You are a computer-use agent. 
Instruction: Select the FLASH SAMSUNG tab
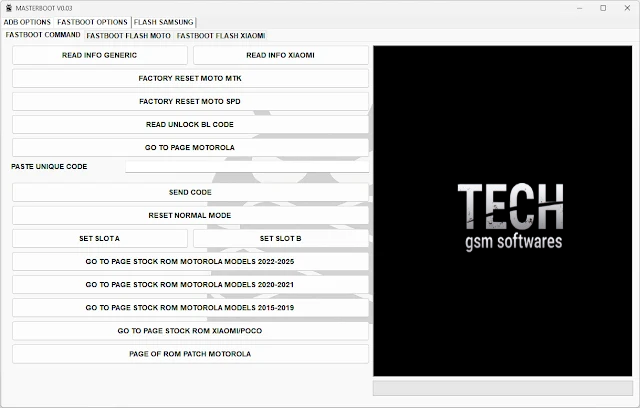point(163,22)
